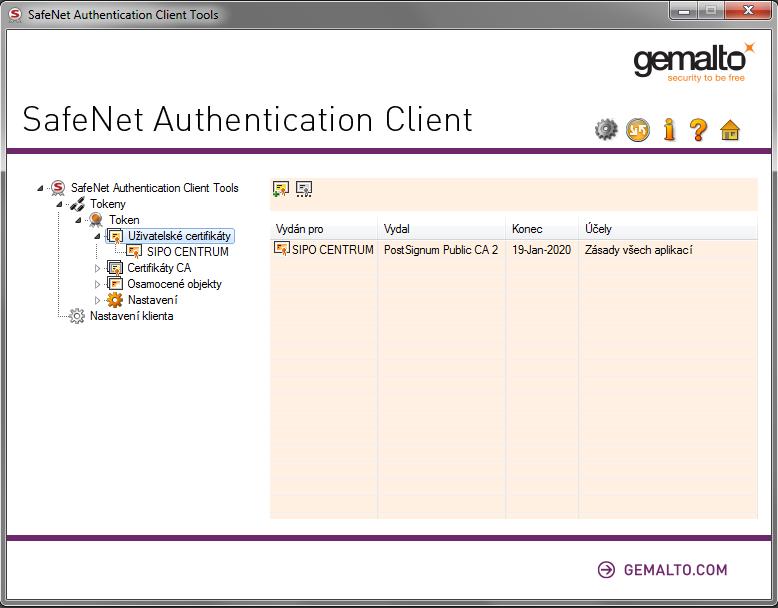Click the Token medal icon

pyautogui.click(x=96, y=219)
